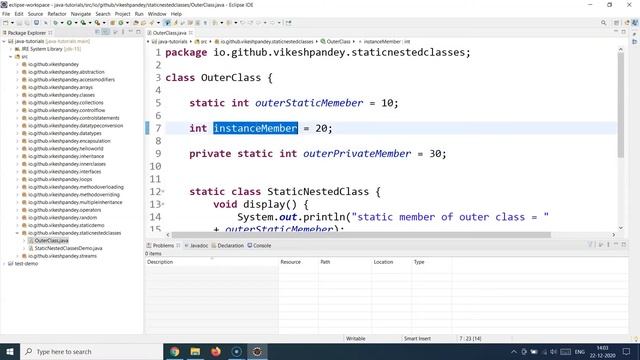Switch to the Java perspective icon
The width and height of the screenshot is (640, 360).
(x=635, y=23)
